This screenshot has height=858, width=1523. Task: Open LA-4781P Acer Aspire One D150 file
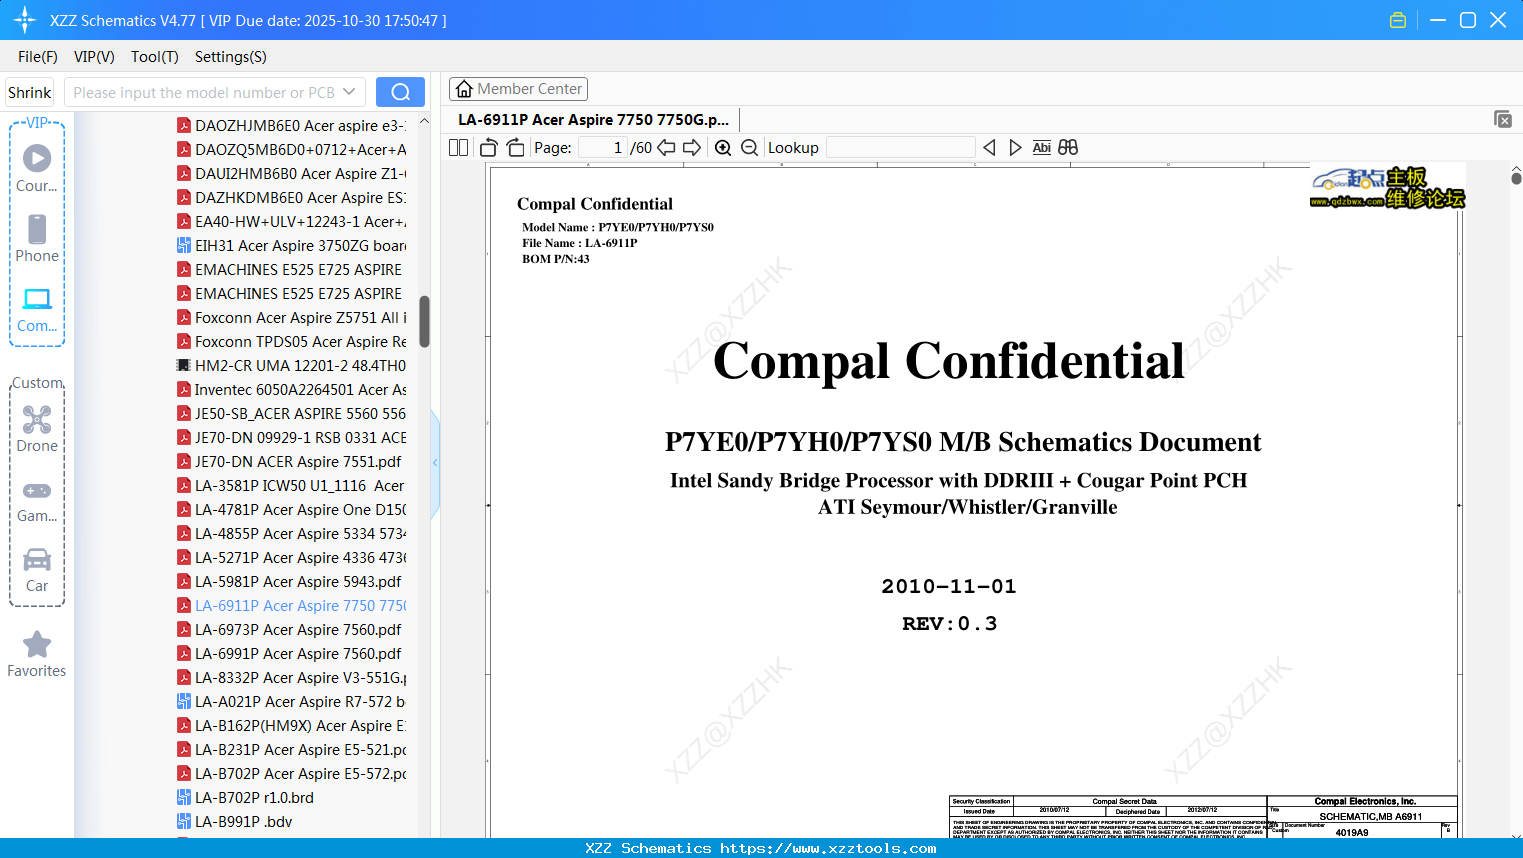[x=300, y=509]
